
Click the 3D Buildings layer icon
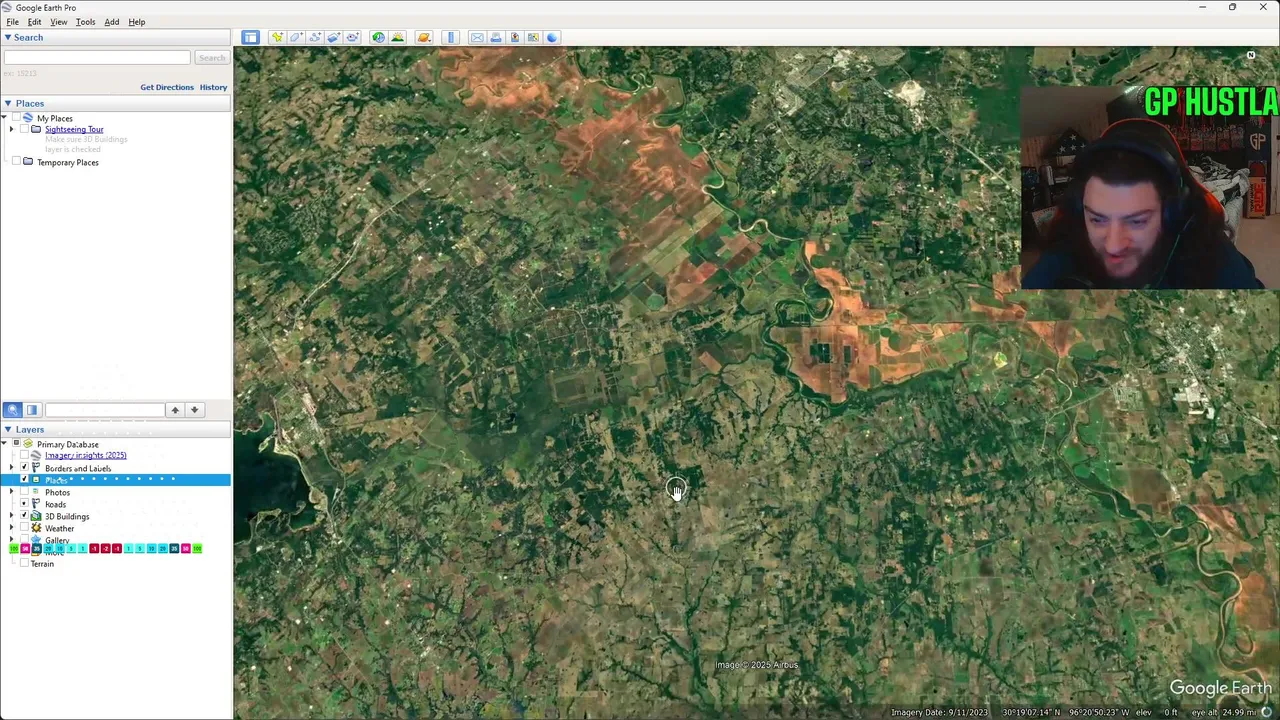[x=36, y=516]
